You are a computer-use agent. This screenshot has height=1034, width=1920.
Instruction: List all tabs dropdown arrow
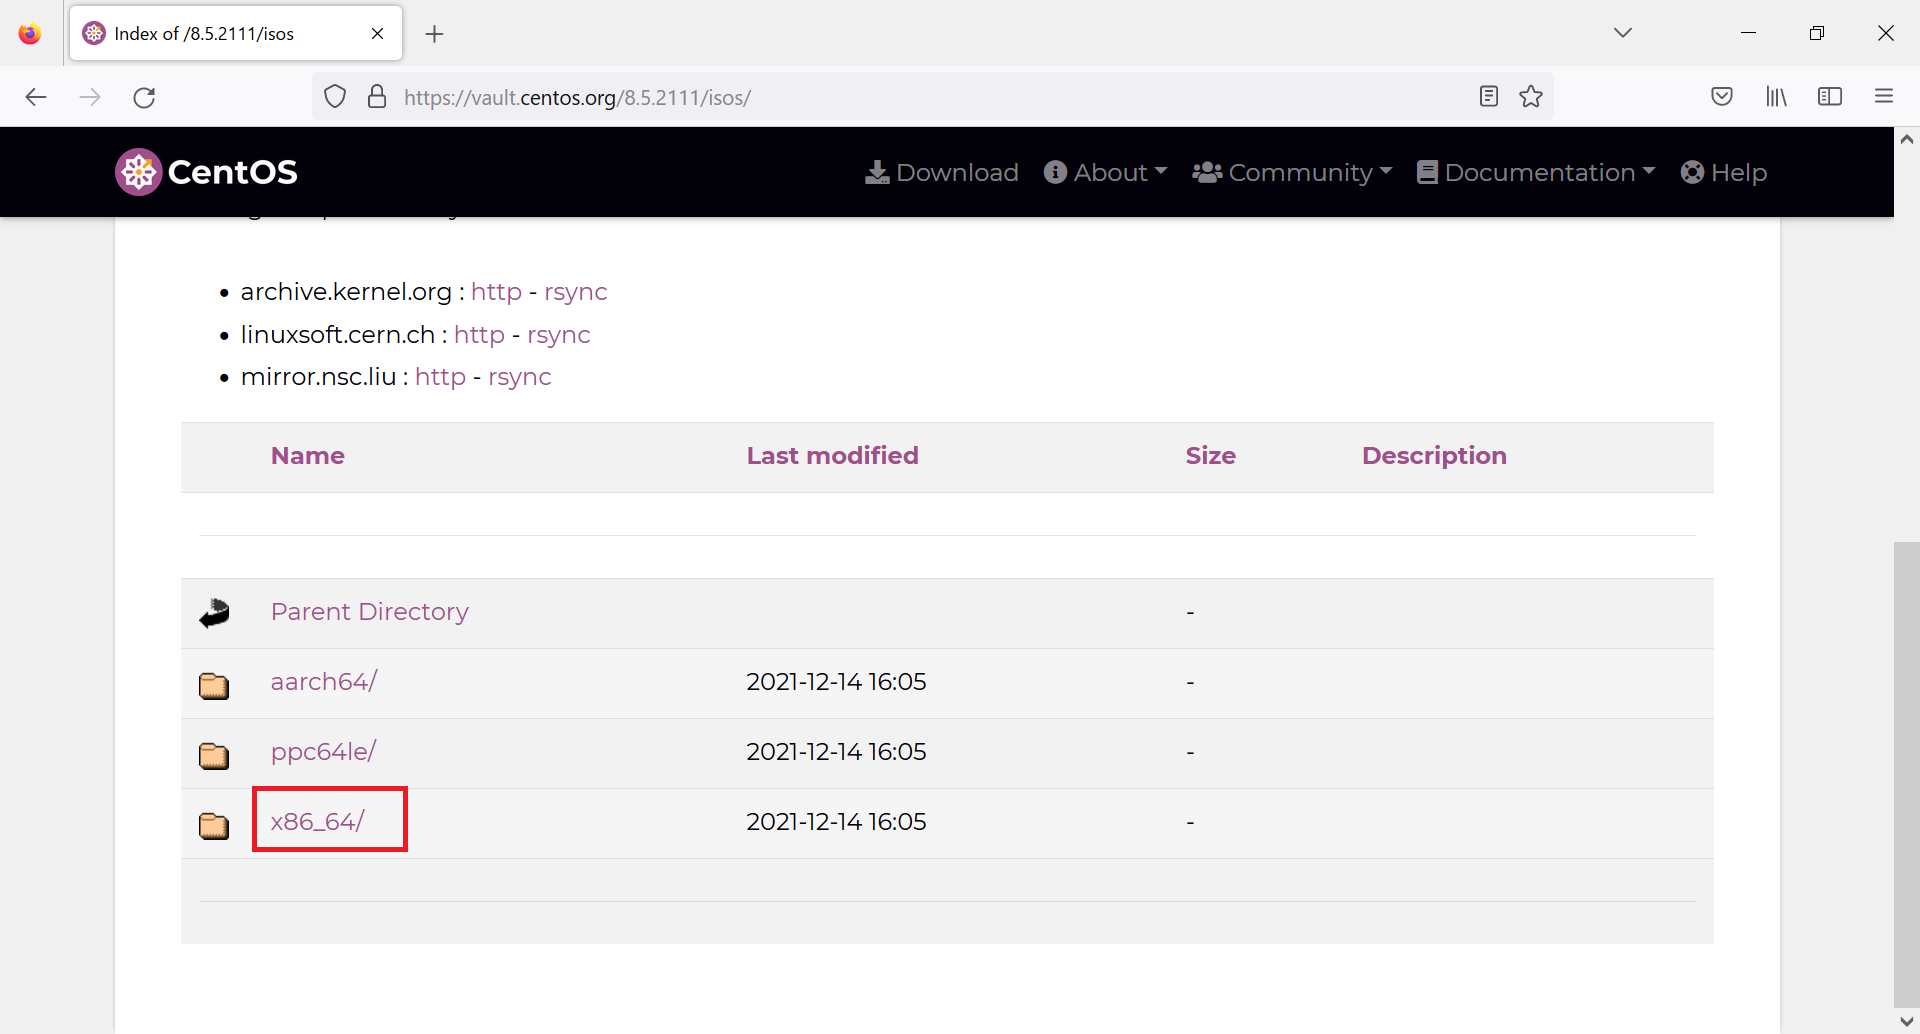[x=1623, y=33]
